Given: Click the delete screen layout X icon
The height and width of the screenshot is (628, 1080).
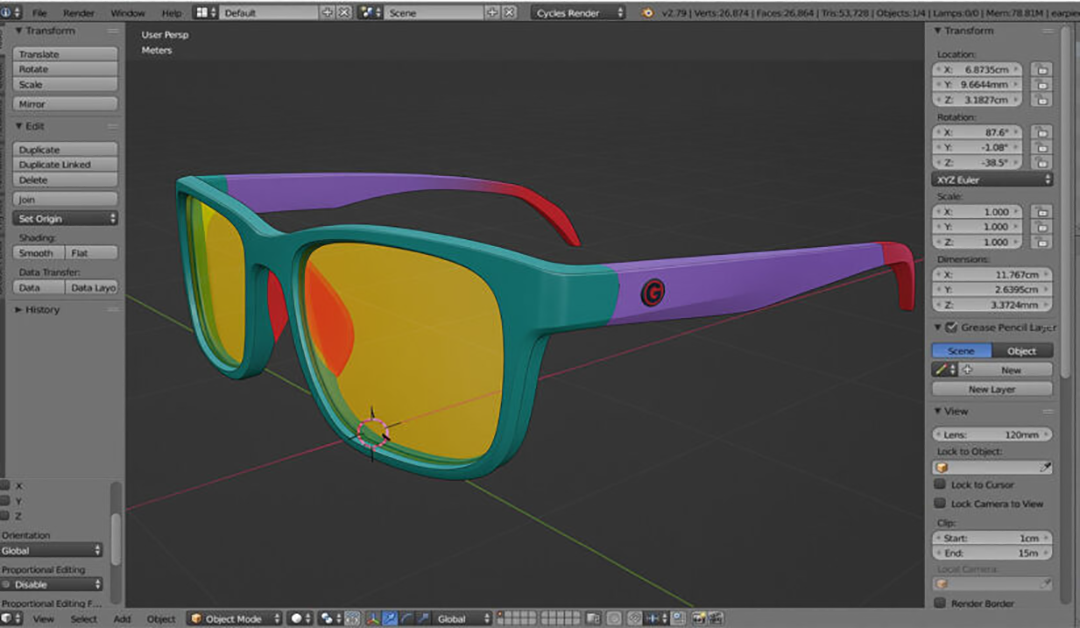Looking at the screenshot, I should [344, 13].
